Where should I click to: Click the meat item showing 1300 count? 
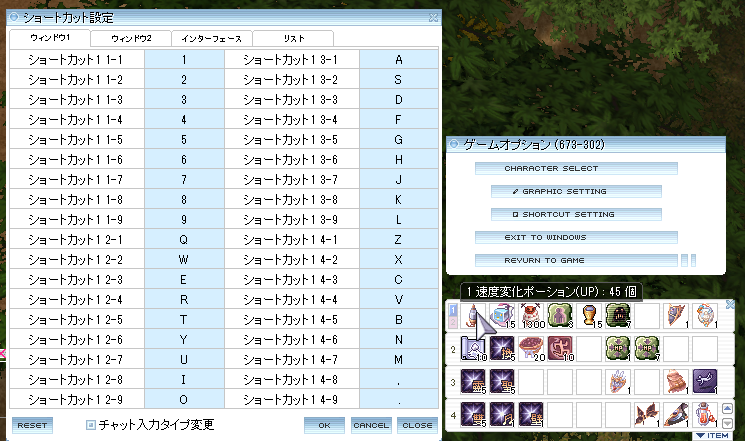(x=530, y=316)
